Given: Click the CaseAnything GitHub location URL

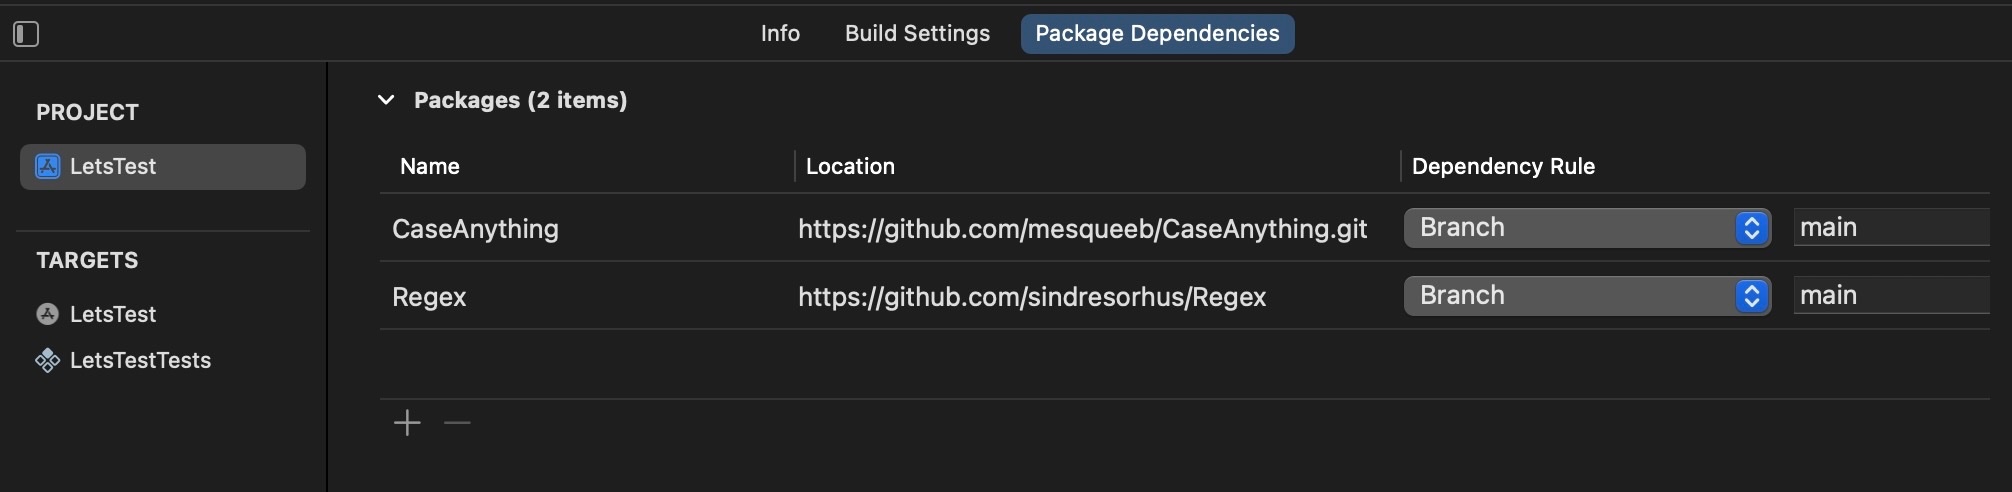Looking at the screenshot, I should (x=1082, y=229).
